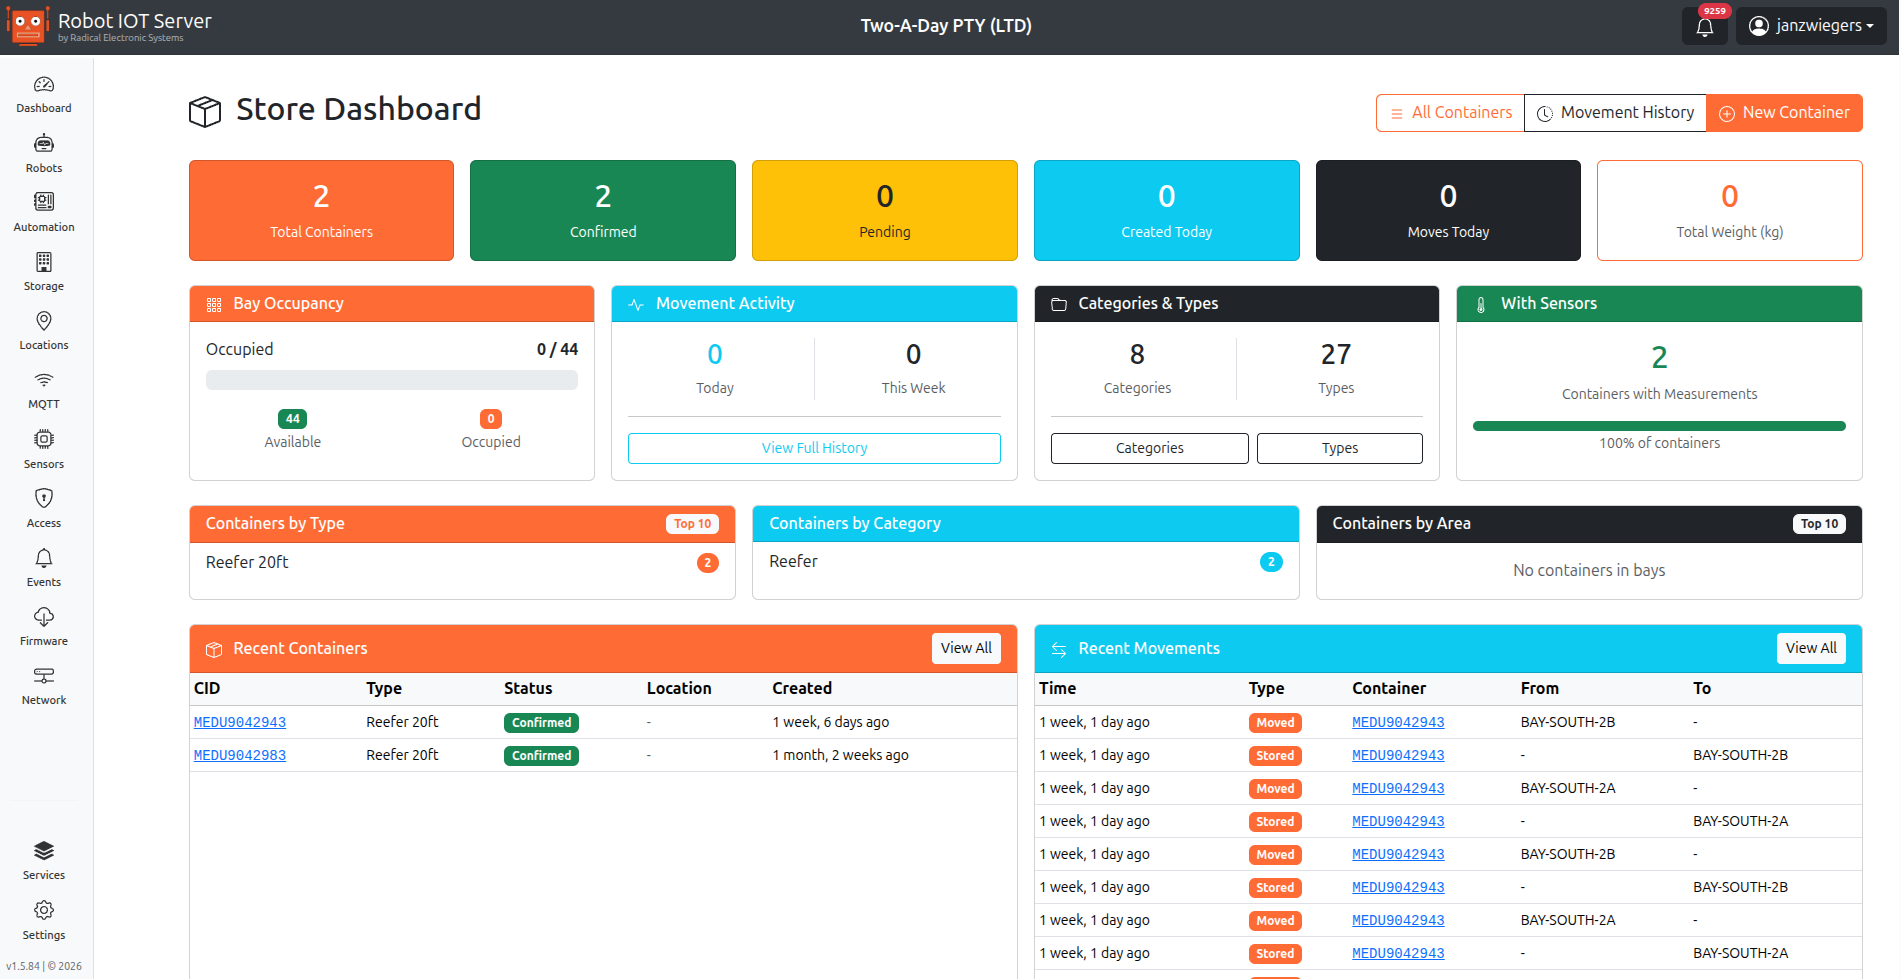Viewport: 1901px width, 979px height.
Task: Click the version text v1.5.84
Action: [23, 966]
